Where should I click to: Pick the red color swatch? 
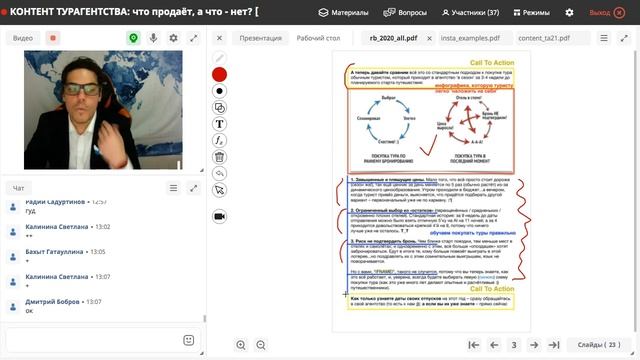219,74
